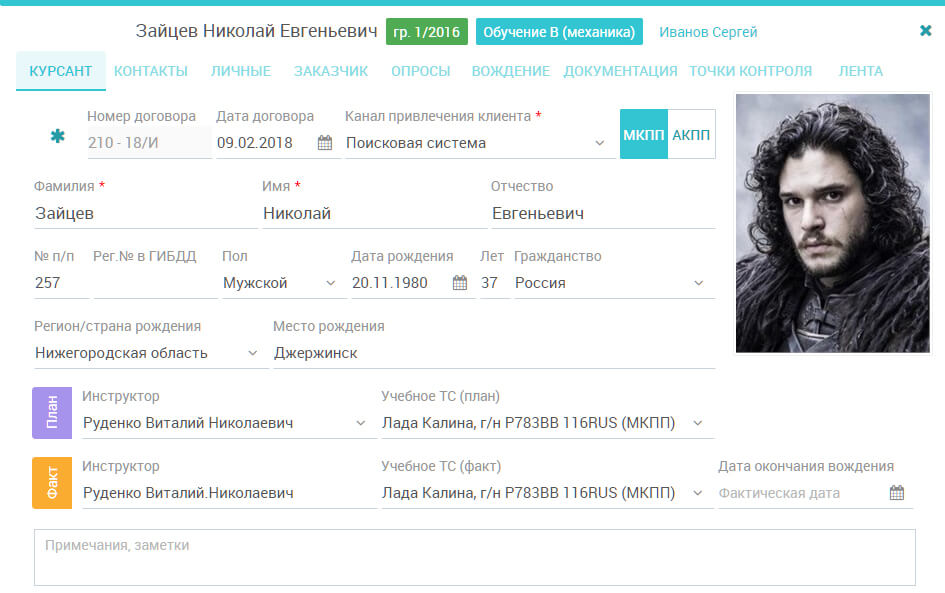The height and width of the screenshot is (593, 945).
Task: Go to the ЛИЧНЫЕ tab
Action: 241,71
